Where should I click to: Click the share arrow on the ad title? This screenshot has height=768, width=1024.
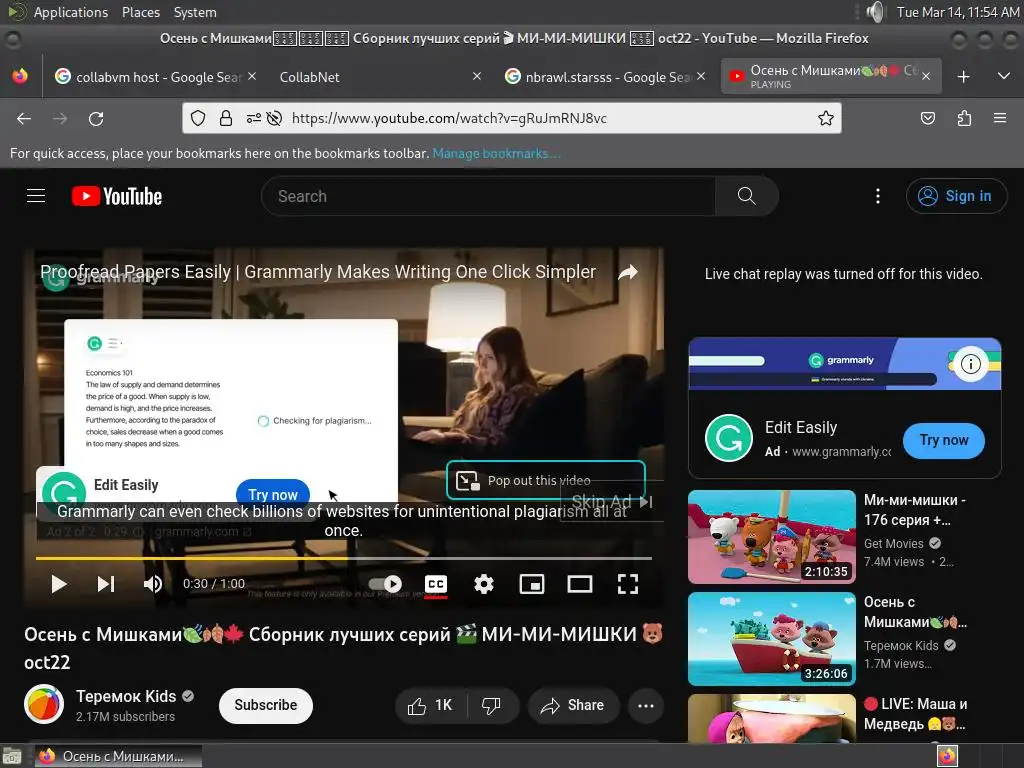point(628,272)
